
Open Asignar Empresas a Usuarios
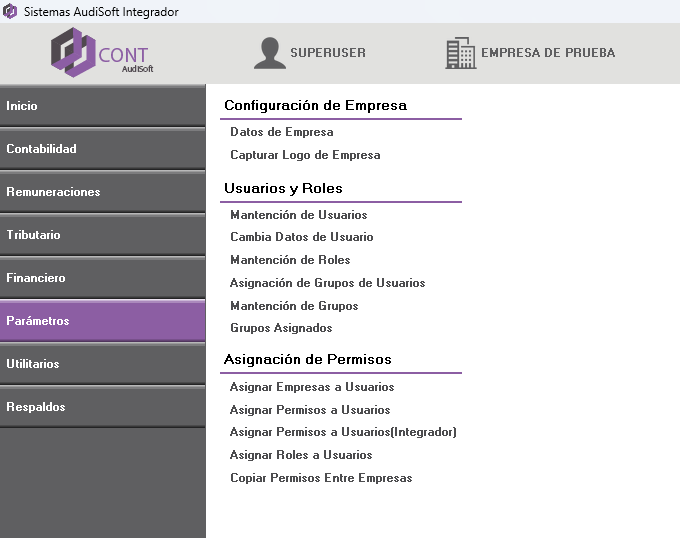point(312,387)
